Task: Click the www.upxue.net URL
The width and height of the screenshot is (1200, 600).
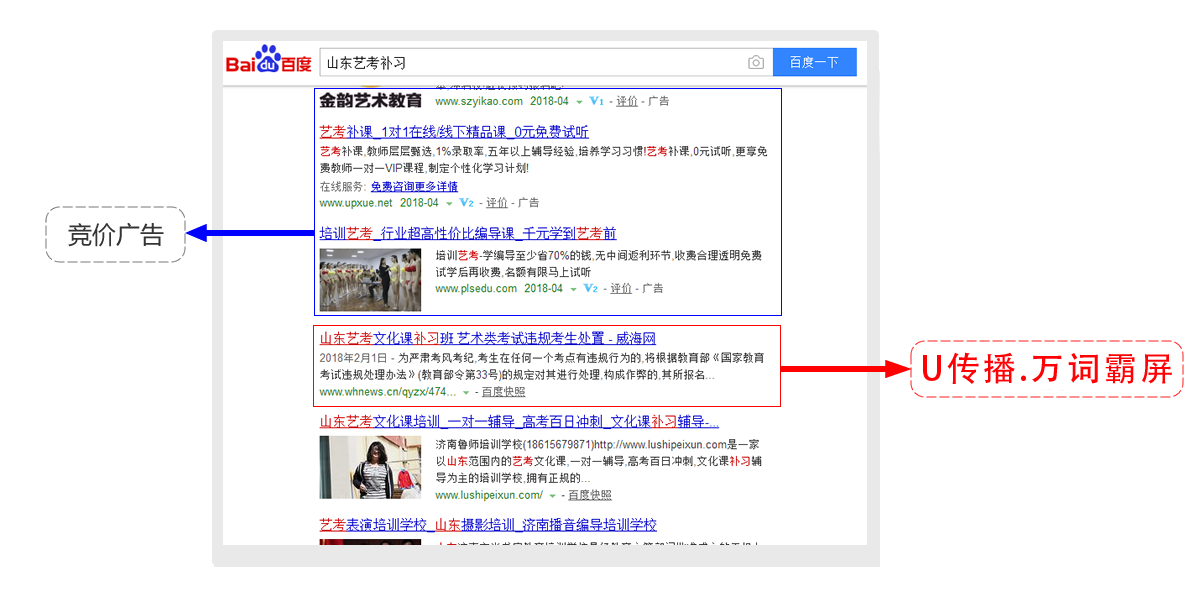Action: coord(356,203)
